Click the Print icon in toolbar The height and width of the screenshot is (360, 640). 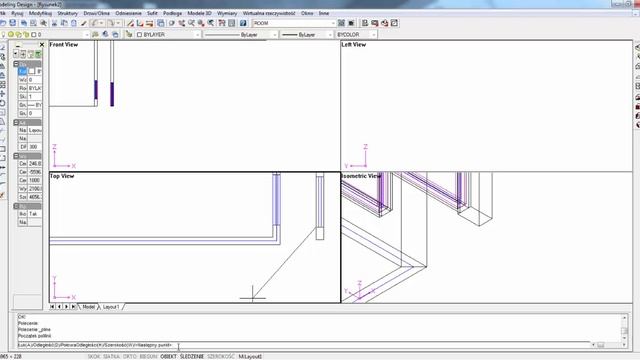click(x=24, y=23)
